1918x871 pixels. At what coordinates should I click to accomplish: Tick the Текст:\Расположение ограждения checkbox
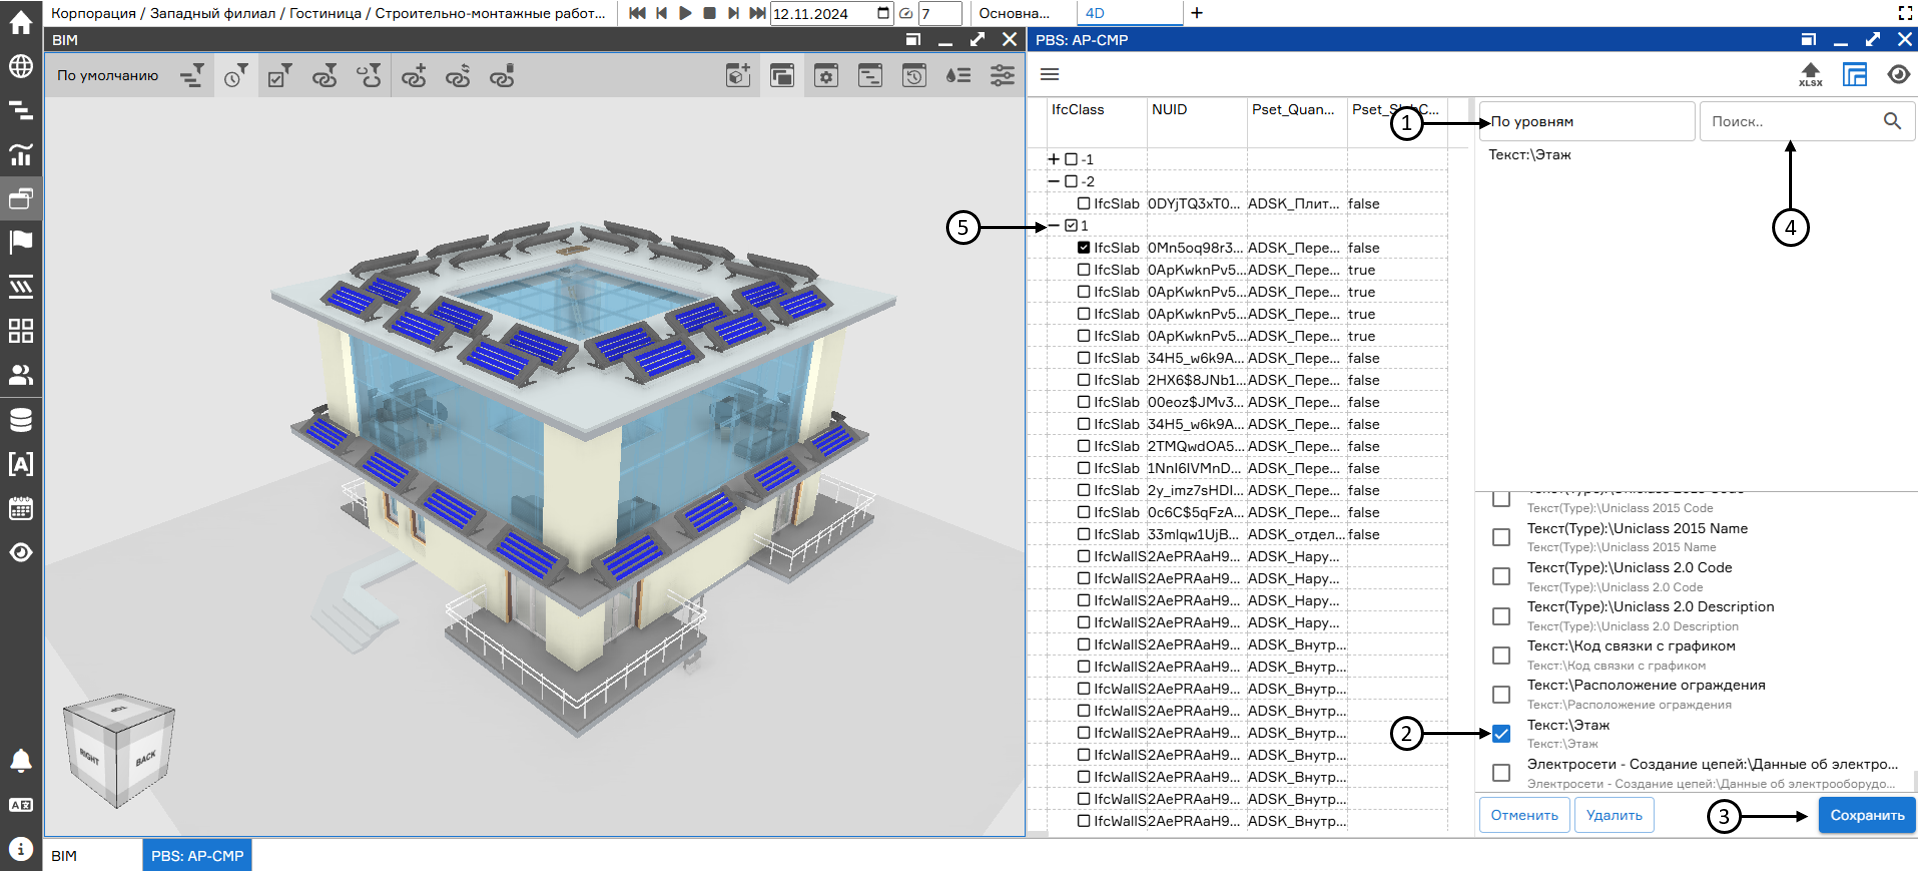1501,694
